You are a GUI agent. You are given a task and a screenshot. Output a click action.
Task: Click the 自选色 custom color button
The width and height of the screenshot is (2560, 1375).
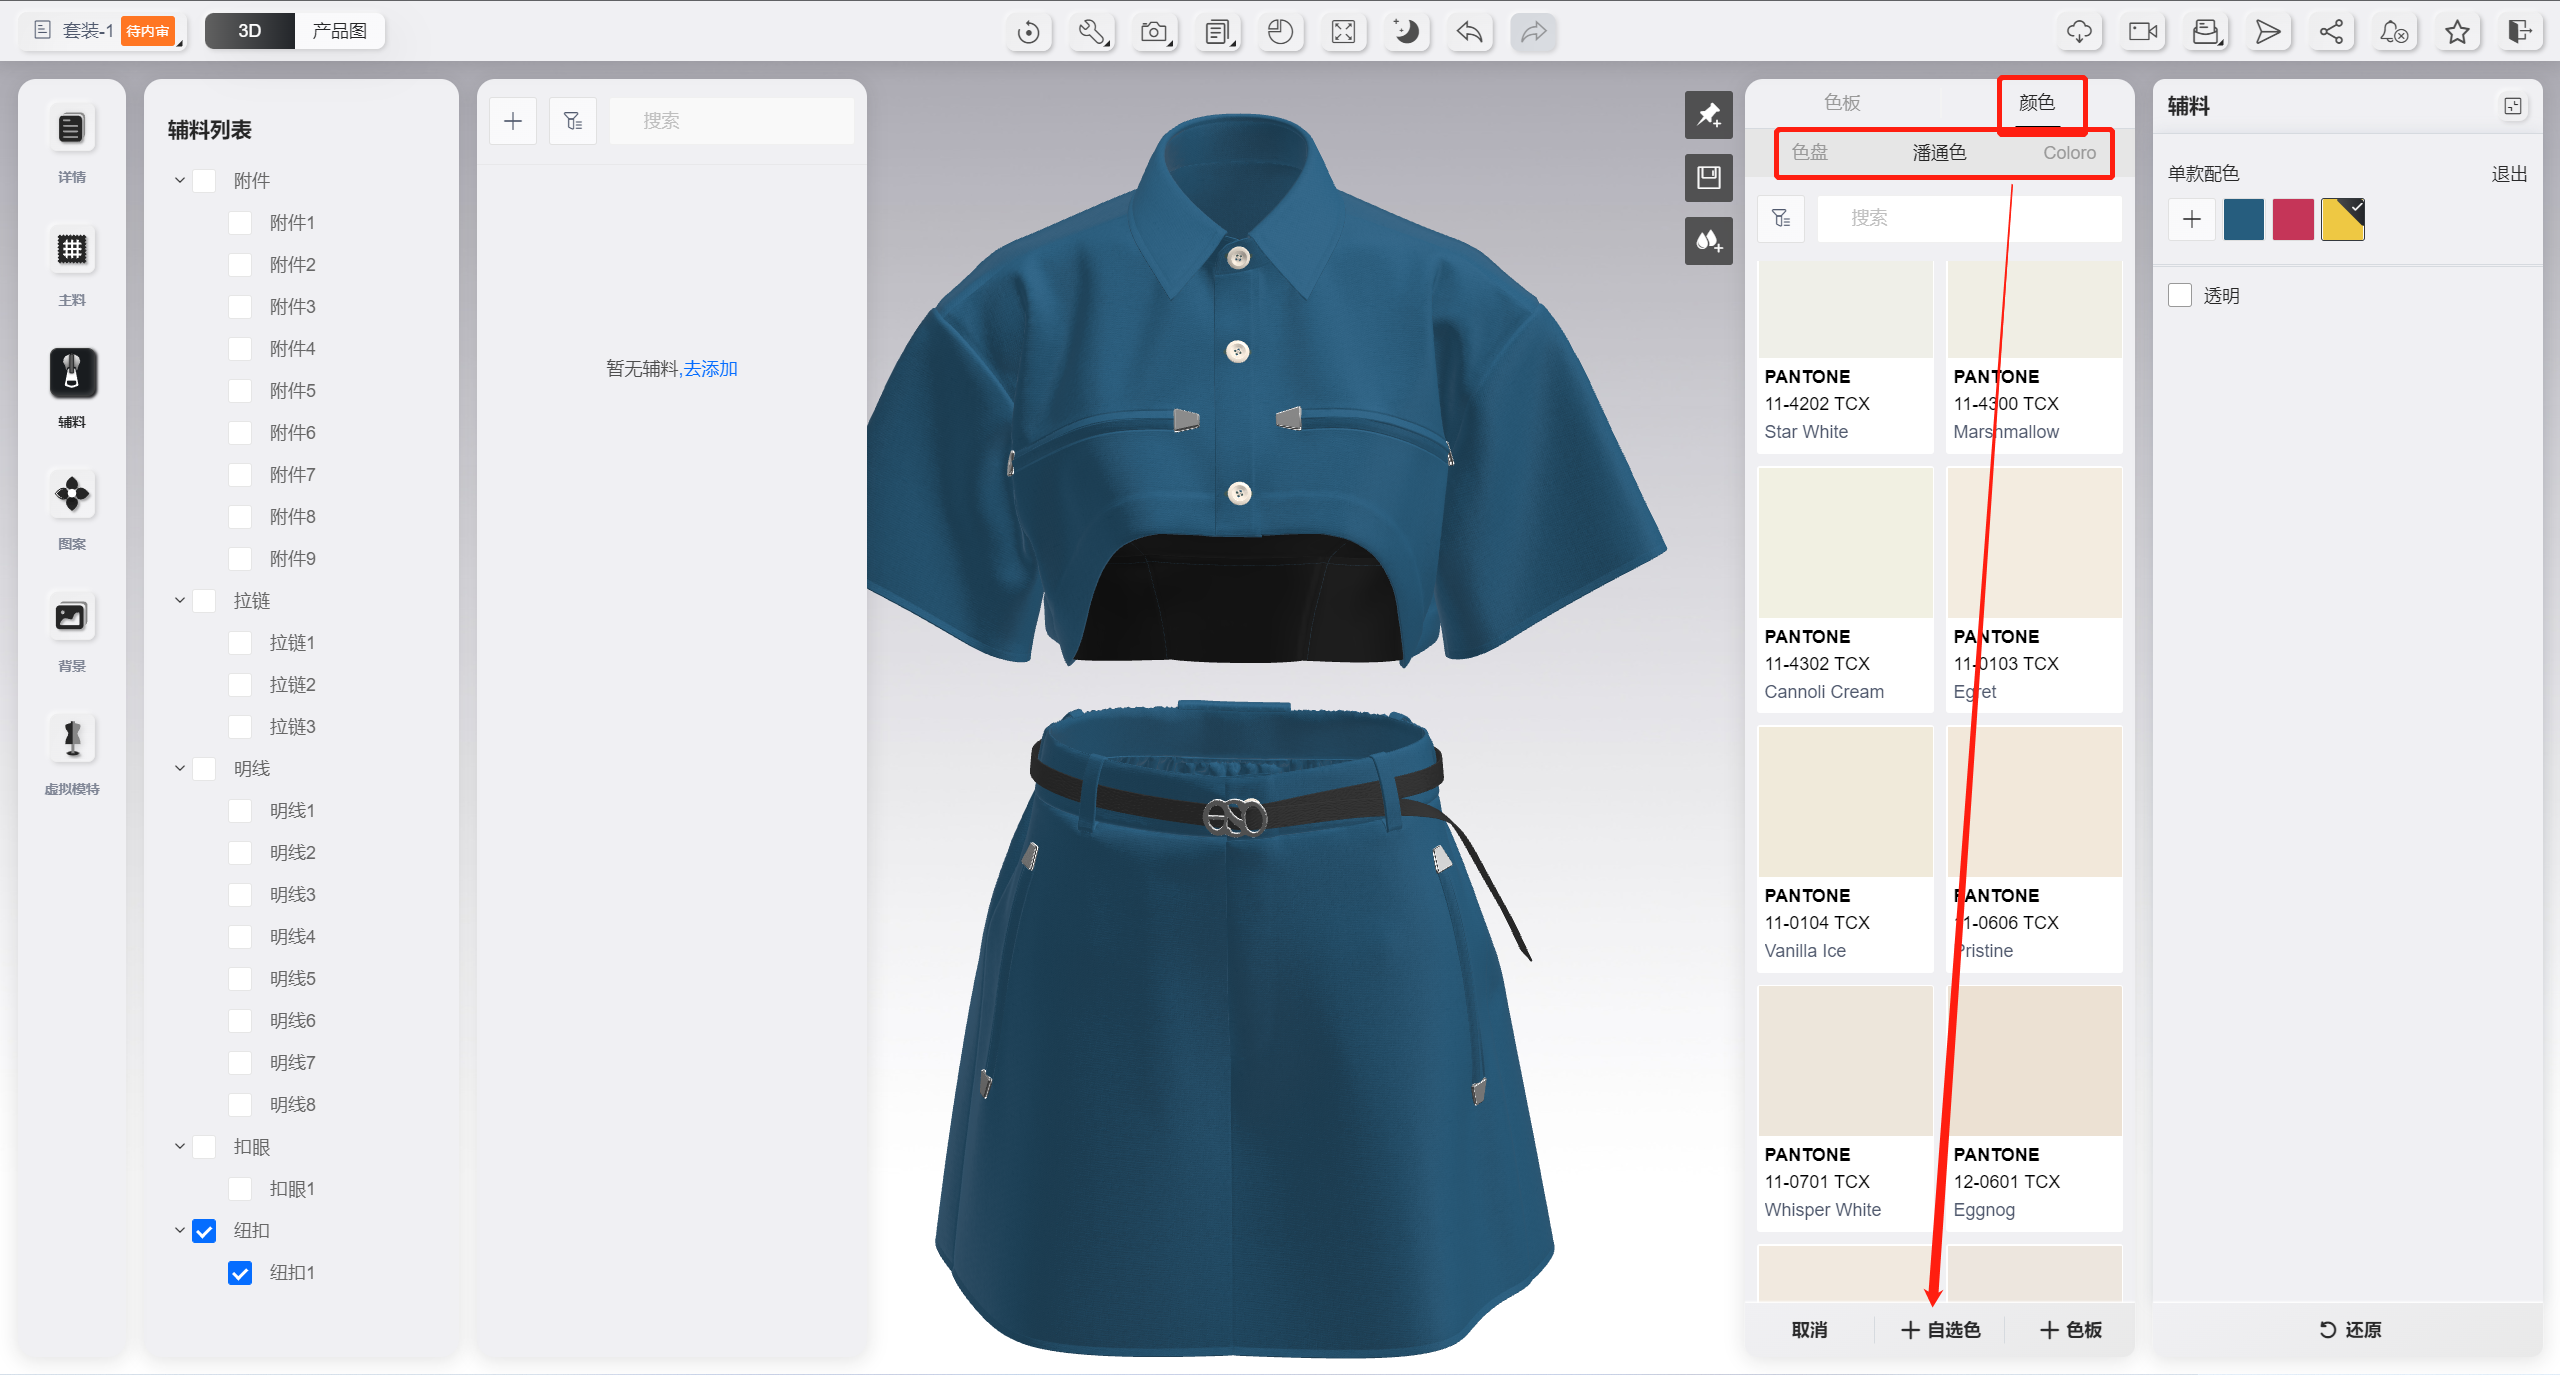coord(1940,1330)
